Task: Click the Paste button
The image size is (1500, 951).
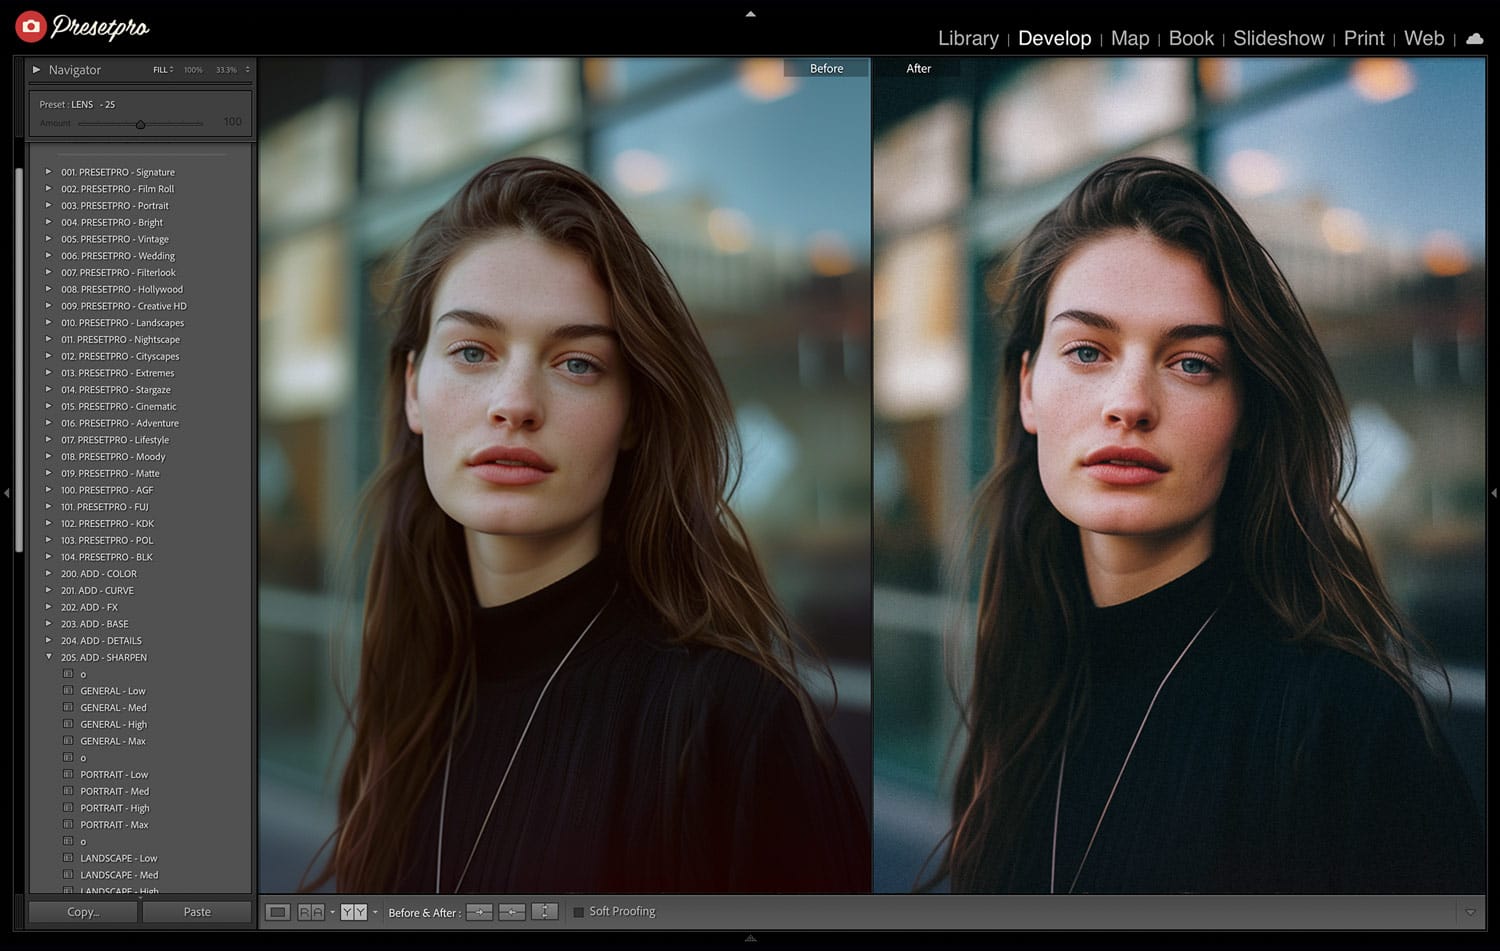Action: coord(197,912)
